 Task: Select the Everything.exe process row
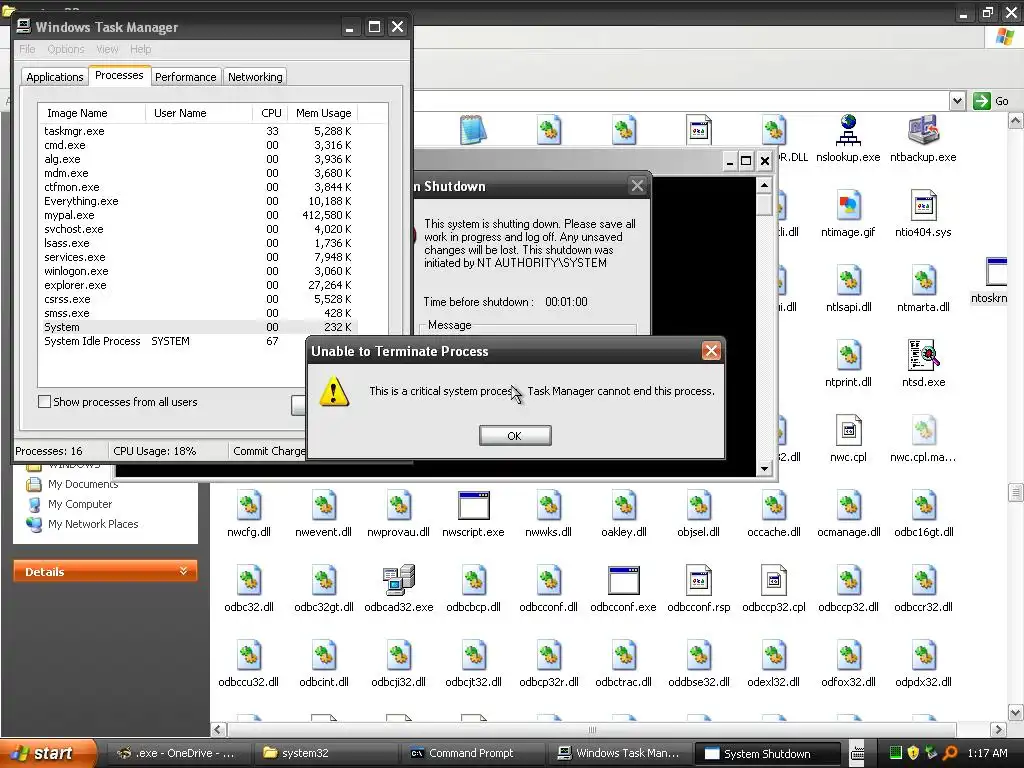point(198,201)
